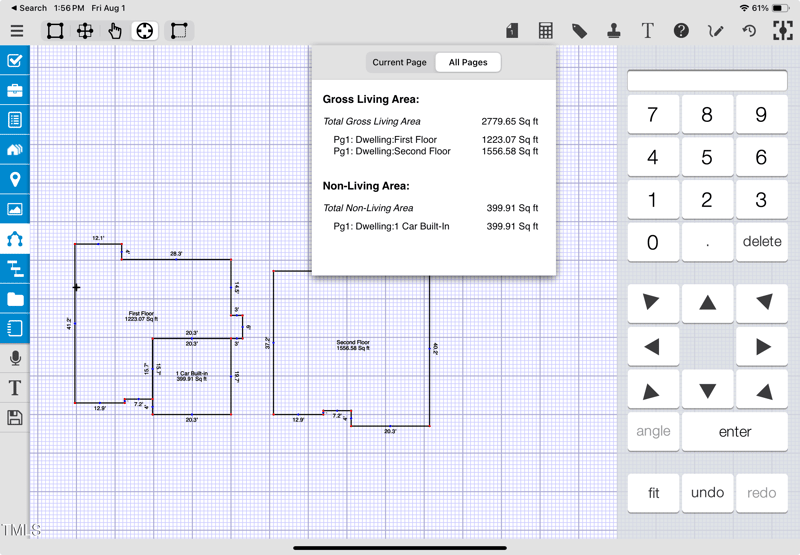Screen dimensions: 800x555
Task: Select the All Pages tab
Action: 468,62
